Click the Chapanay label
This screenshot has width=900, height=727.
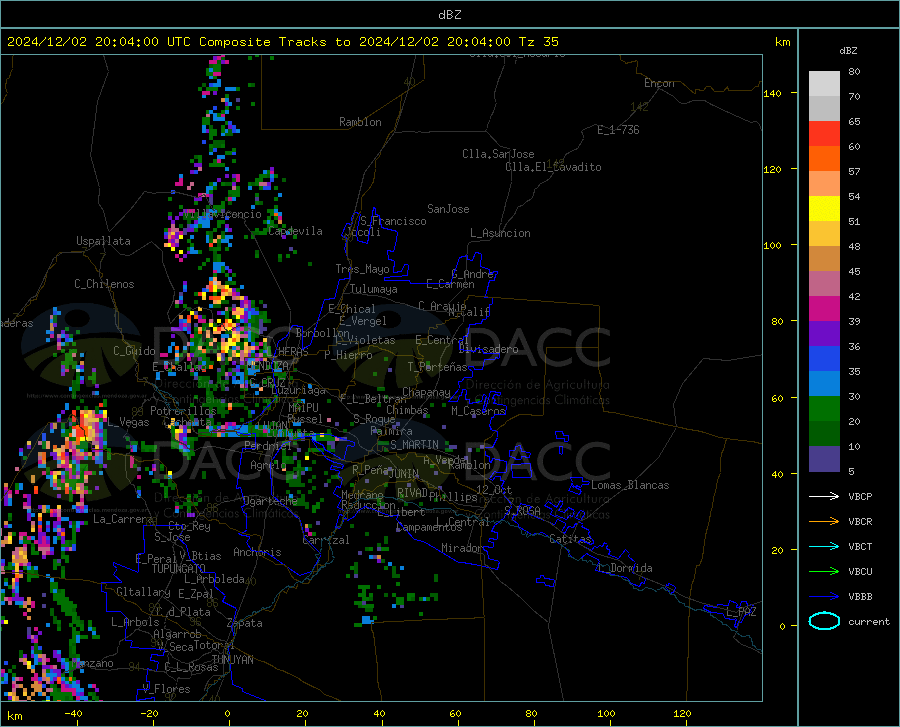tap(426, 392)
